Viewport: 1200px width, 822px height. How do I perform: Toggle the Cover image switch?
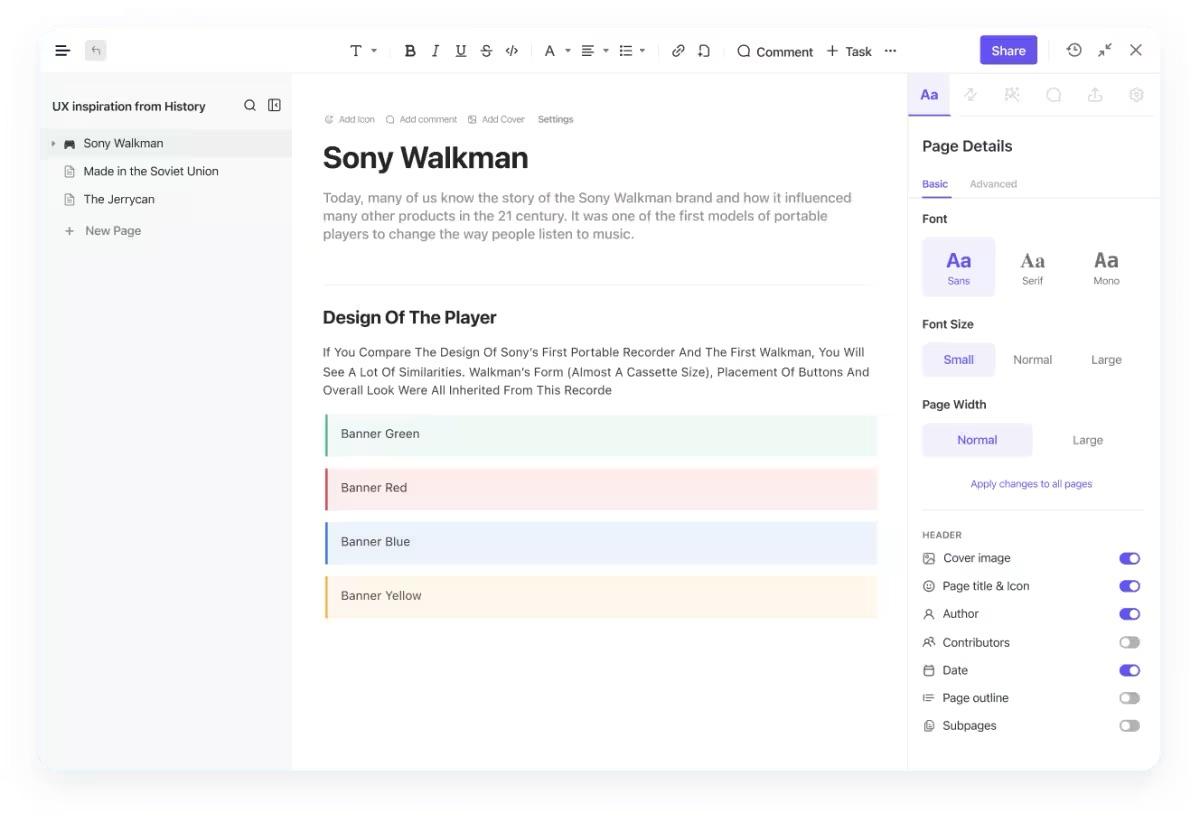(1129, 559)
